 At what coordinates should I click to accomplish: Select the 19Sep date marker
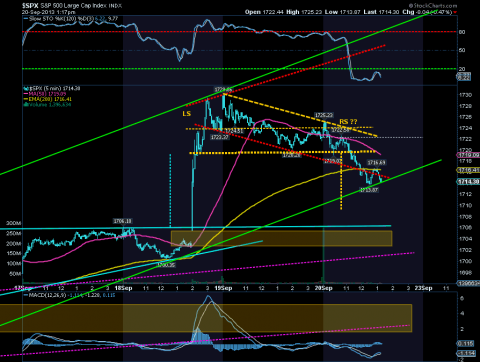[x=223, y=288]
